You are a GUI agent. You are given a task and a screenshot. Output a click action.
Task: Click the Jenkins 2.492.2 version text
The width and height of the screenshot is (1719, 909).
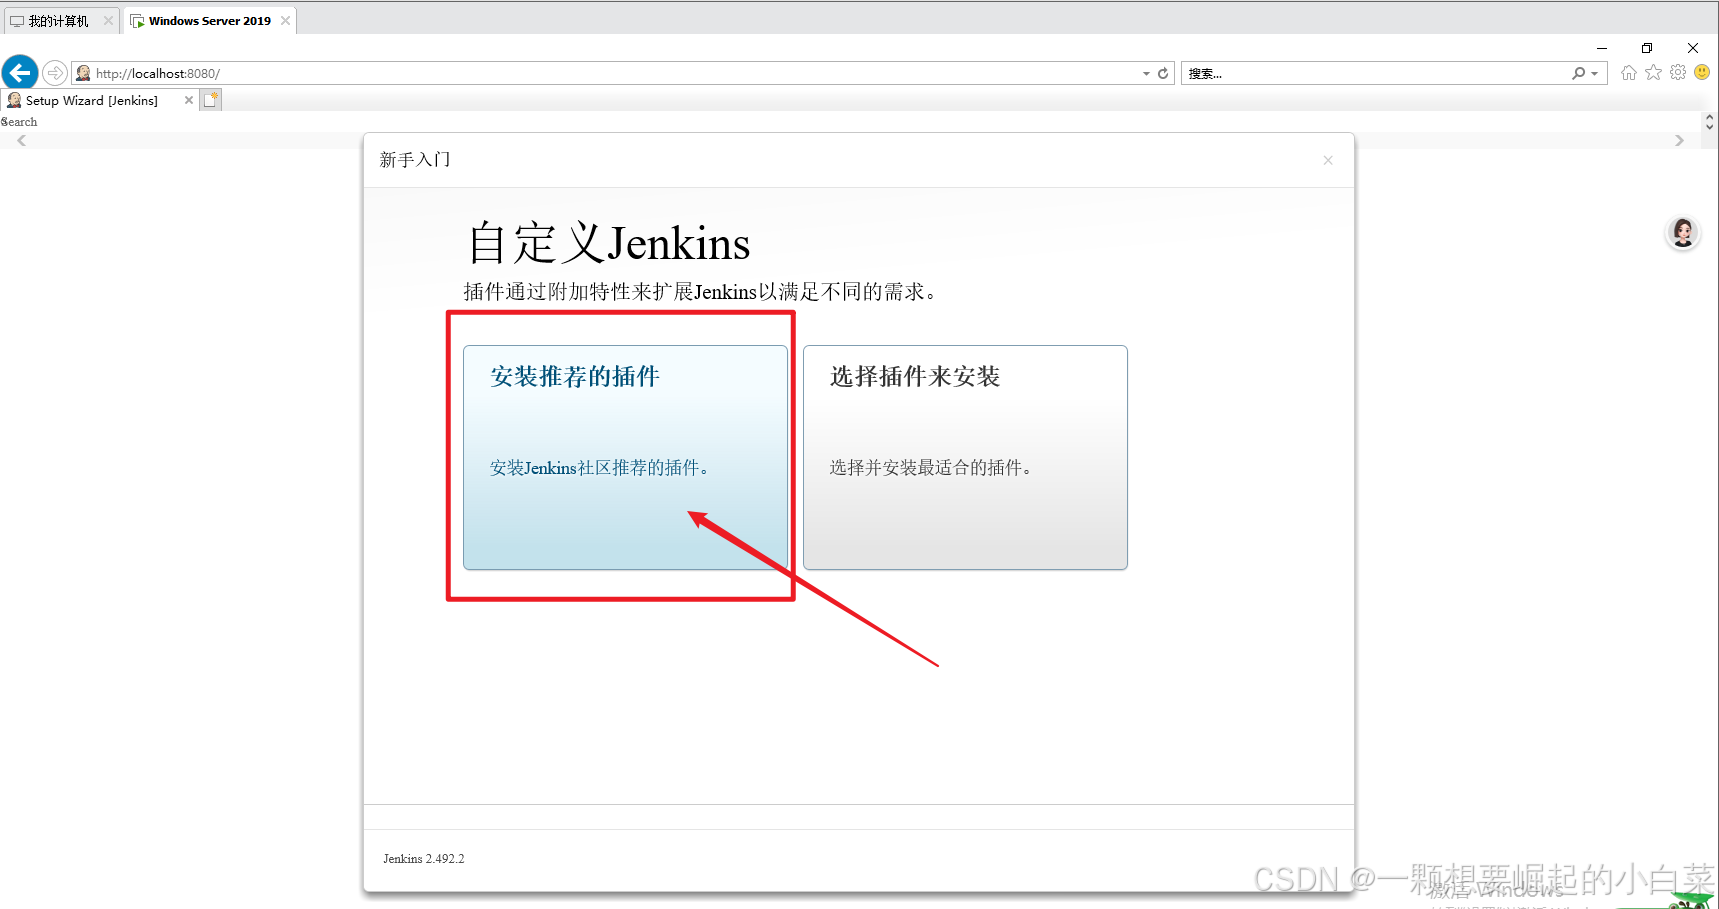(424, 859)
